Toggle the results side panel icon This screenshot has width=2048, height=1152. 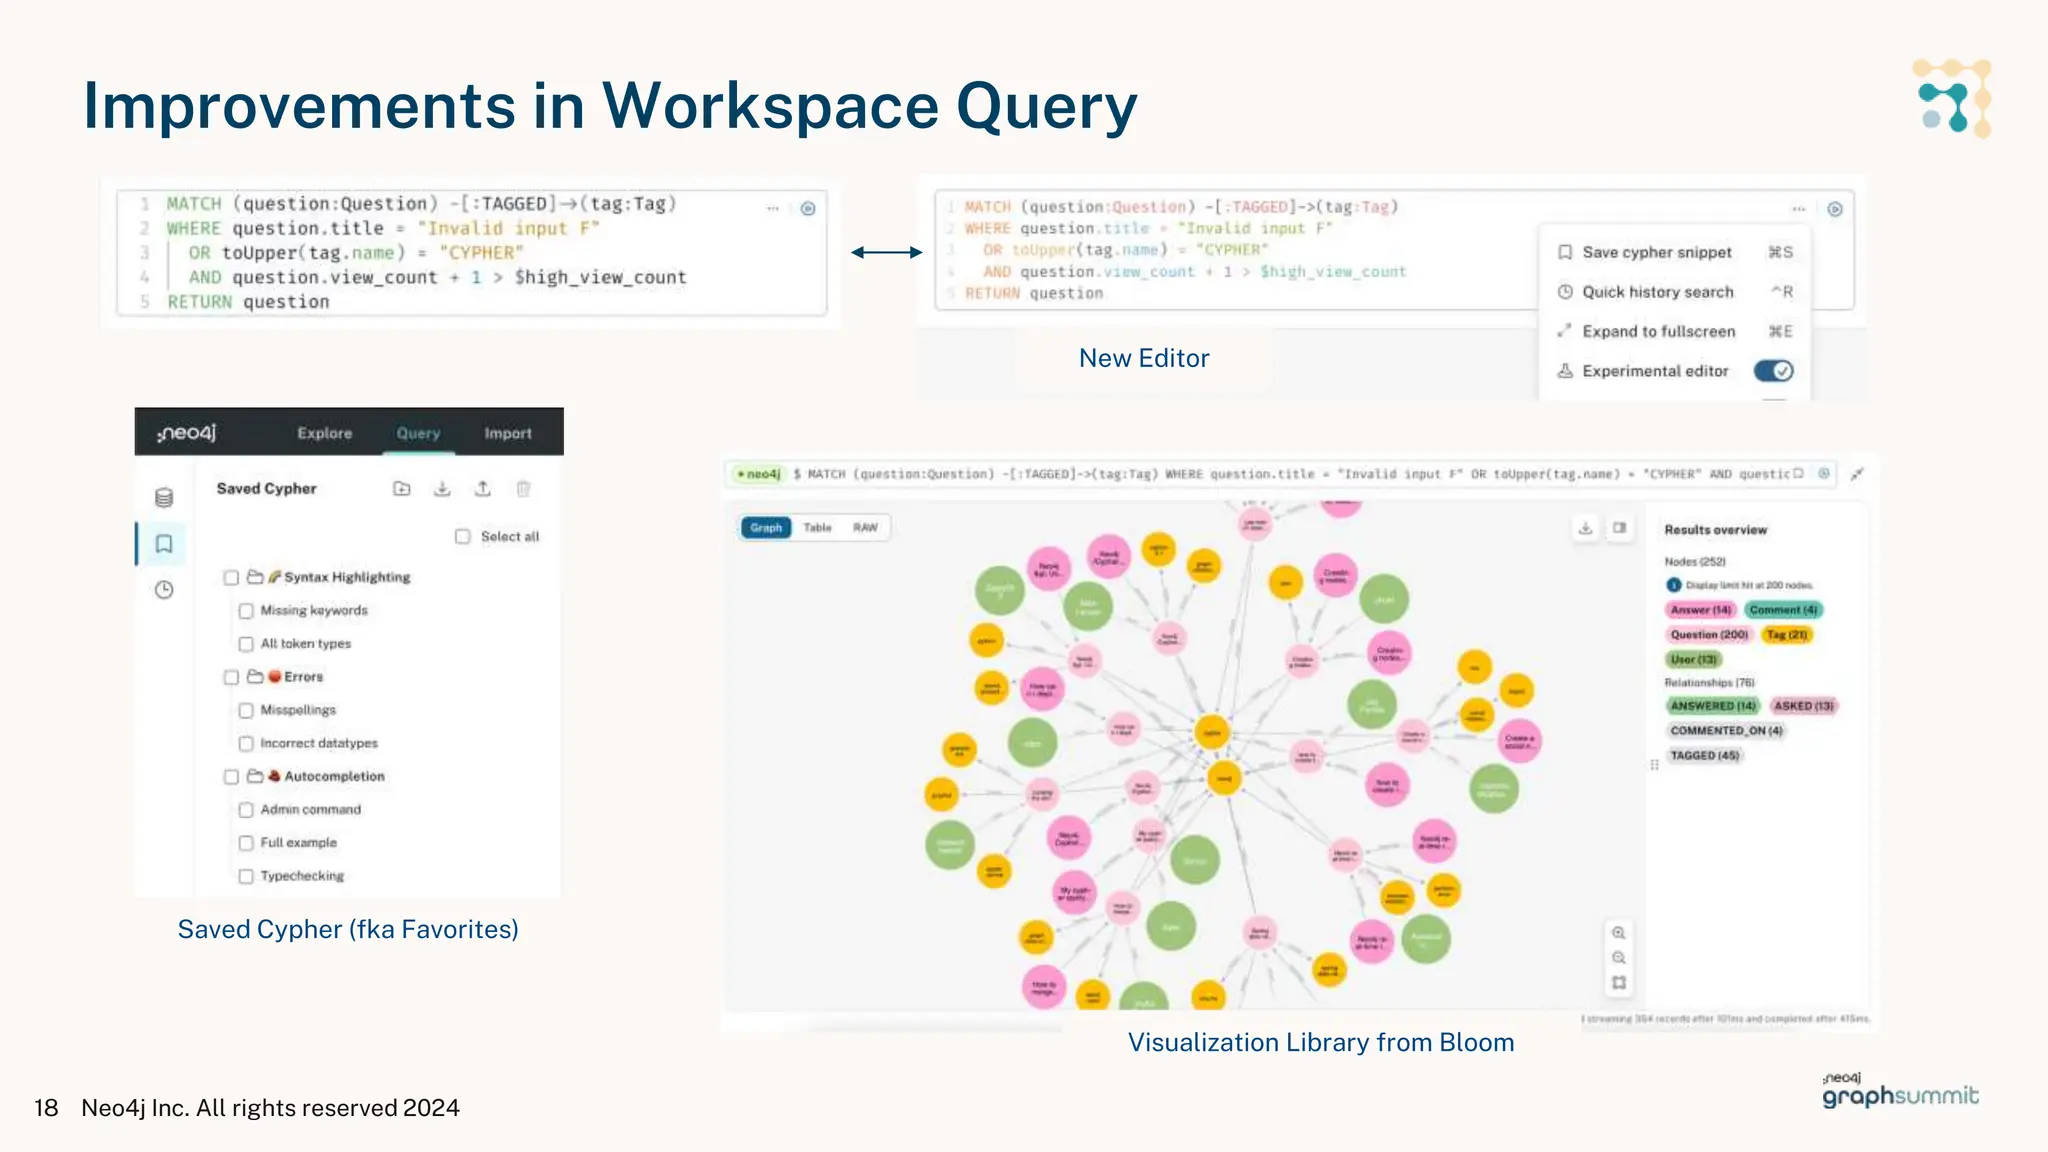click(x=1620, y=527)
